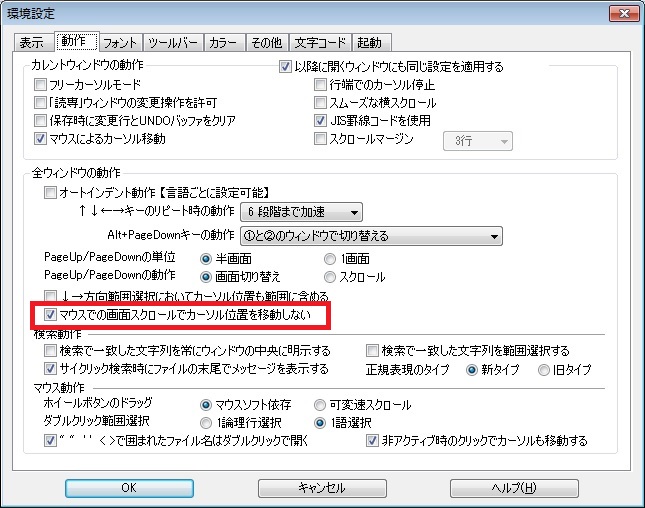Choose 可変速スクロール for wheel drag
Viewport: 645px width, 508px height.
pyautogui.click(x=320, y=405)
